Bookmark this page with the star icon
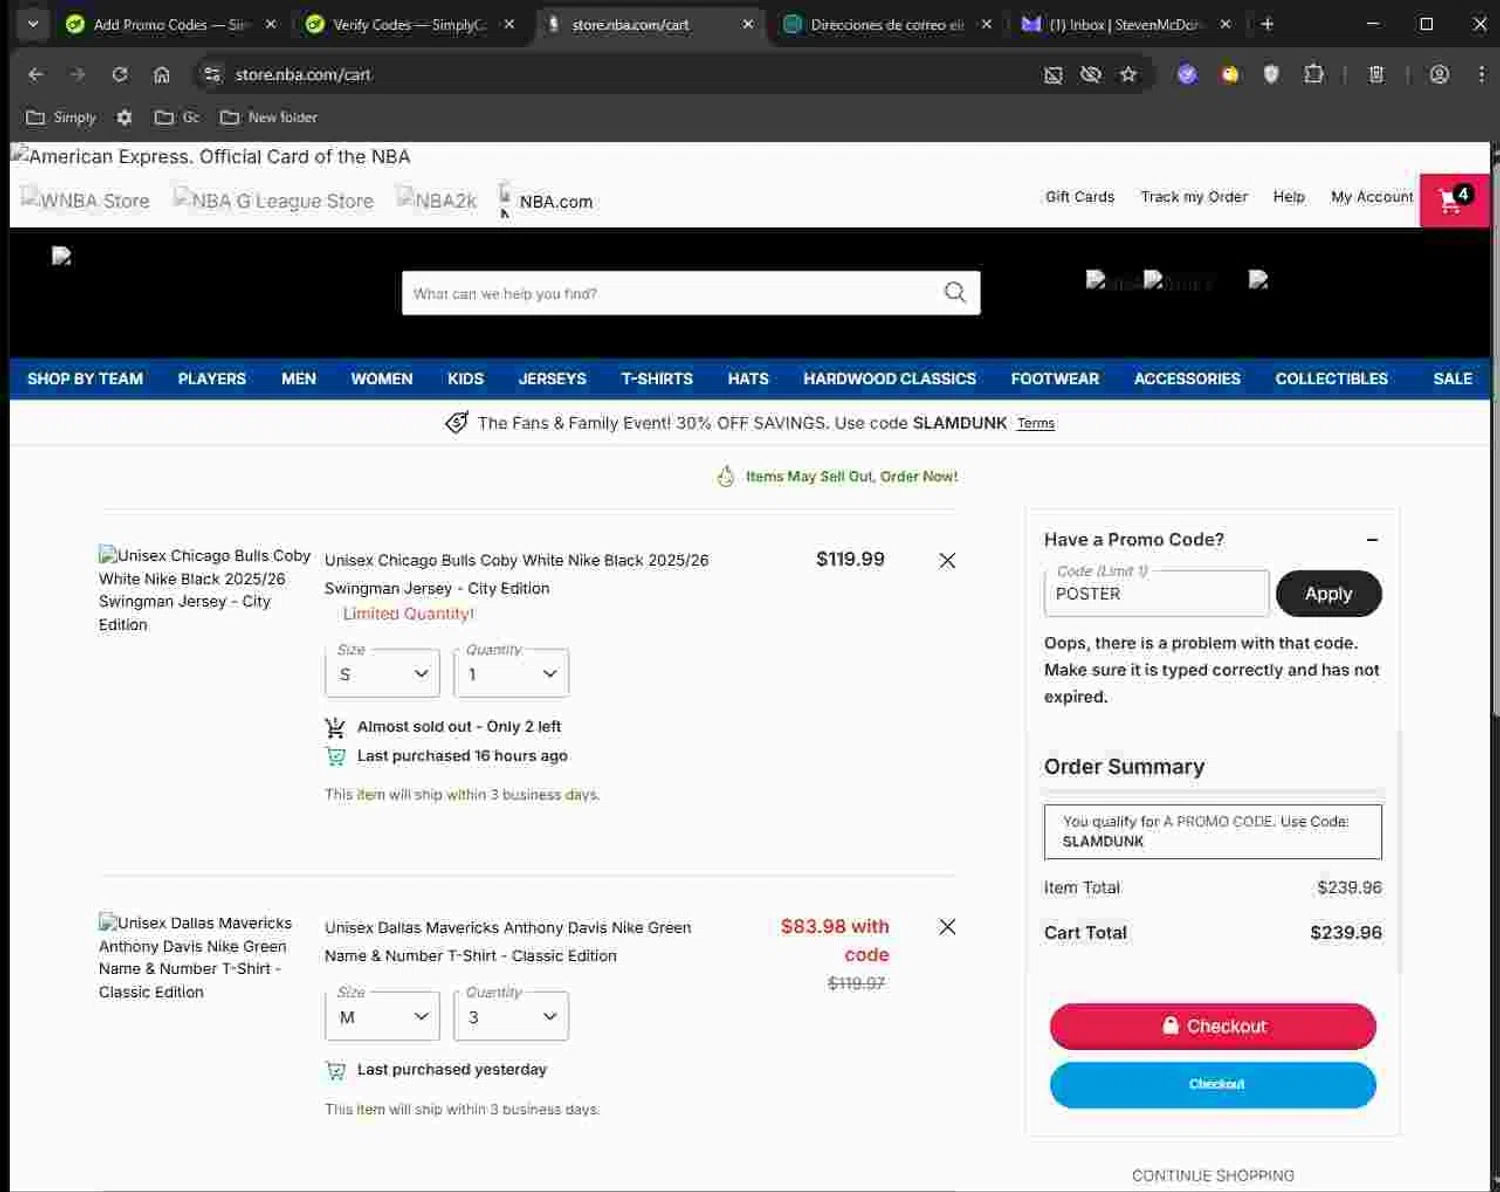This screenshot has width=1500, height=1192. pos(1128,74)
